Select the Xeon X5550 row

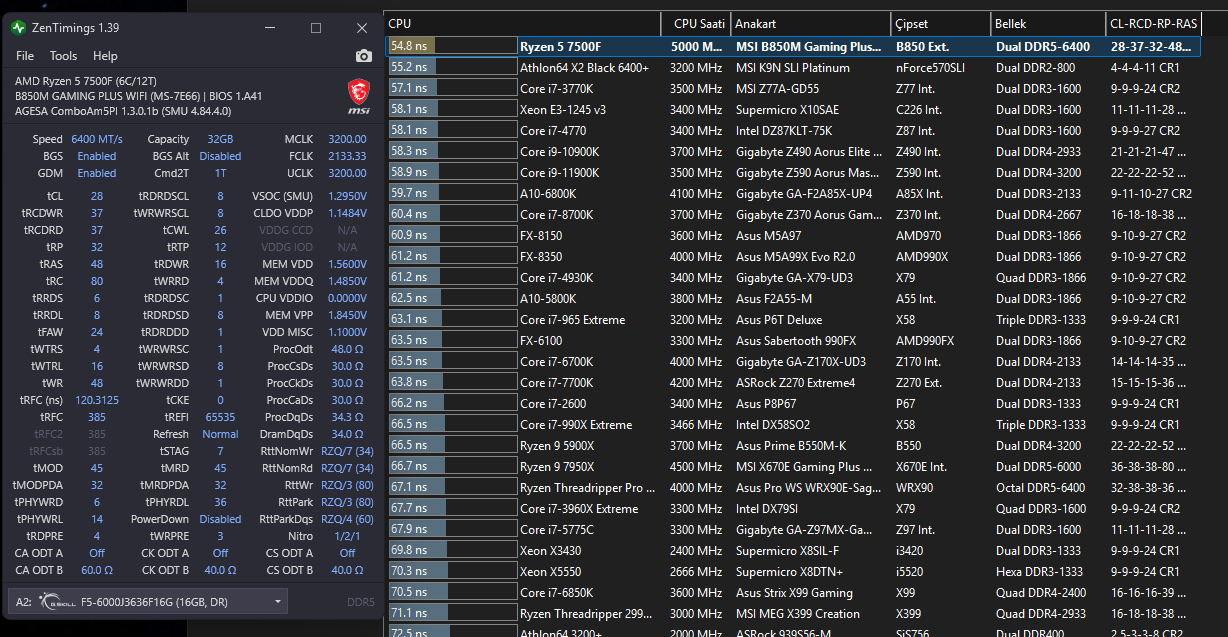[x=794, y=571]
